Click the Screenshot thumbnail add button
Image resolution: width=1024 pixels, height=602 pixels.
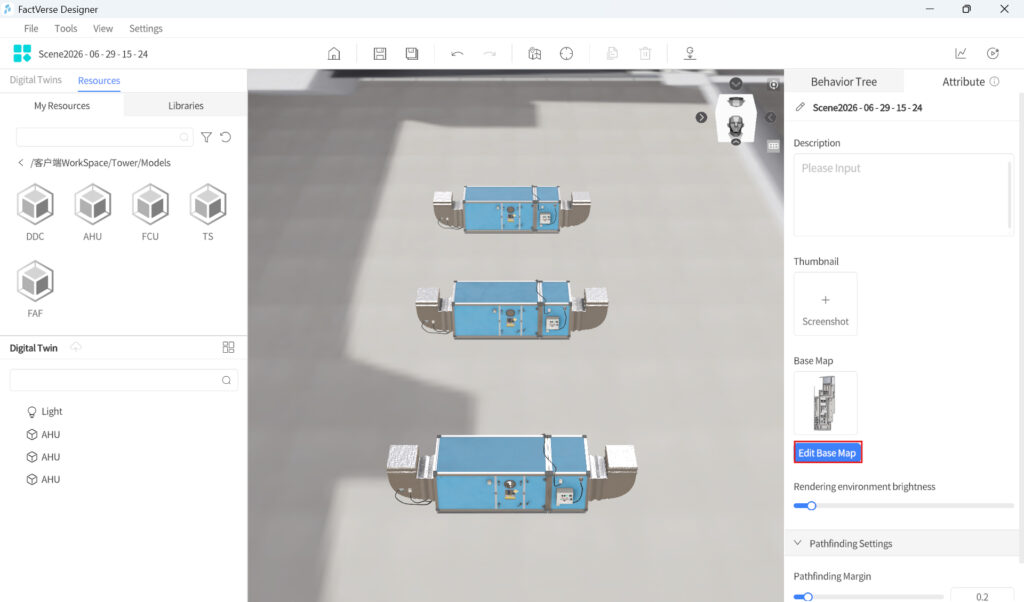point(825,304)
